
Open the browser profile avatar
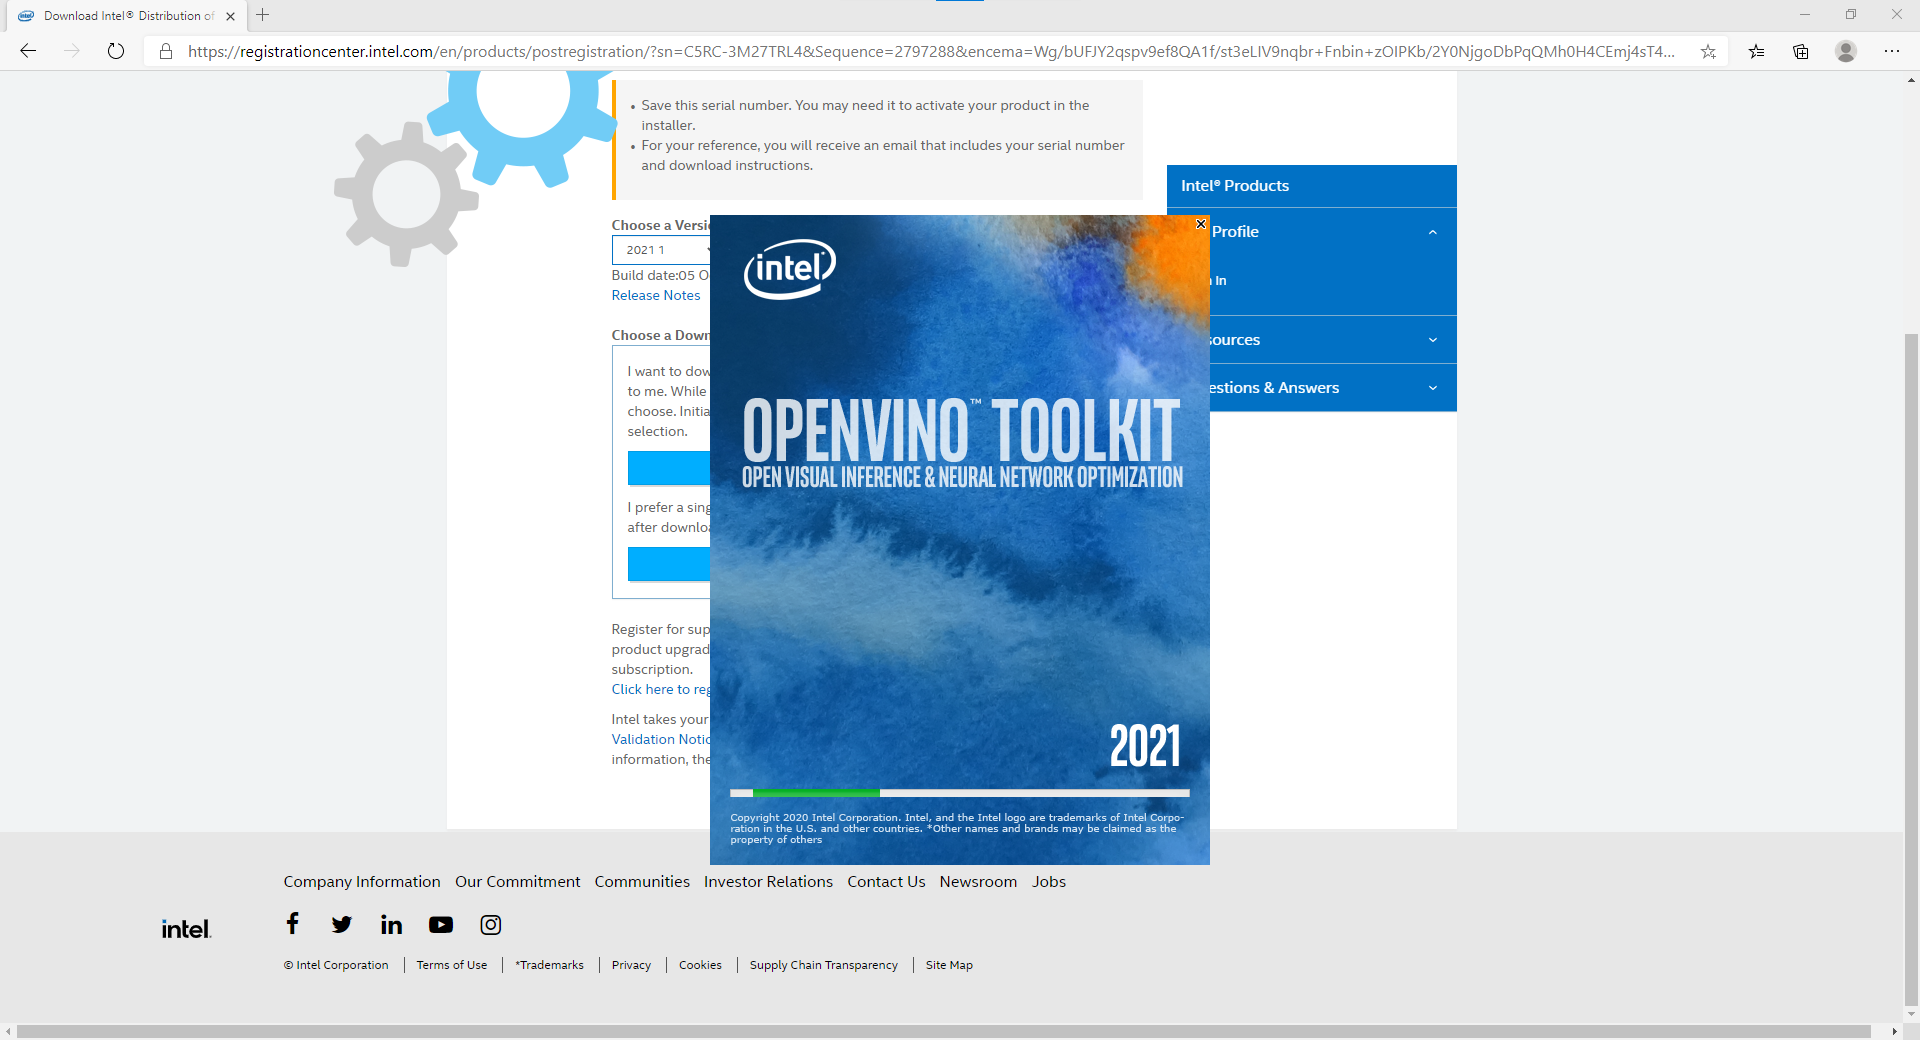point(1846,51)
